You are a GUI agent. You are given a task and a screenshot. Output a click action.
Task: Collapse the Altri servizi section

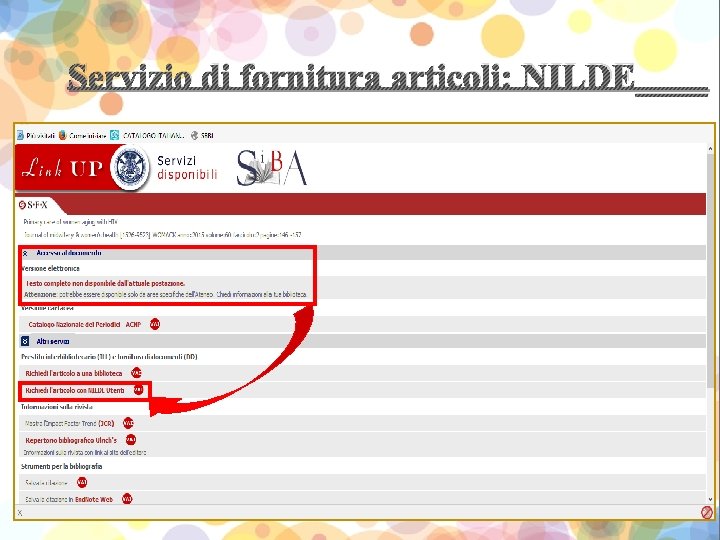[x=25, y=341]
